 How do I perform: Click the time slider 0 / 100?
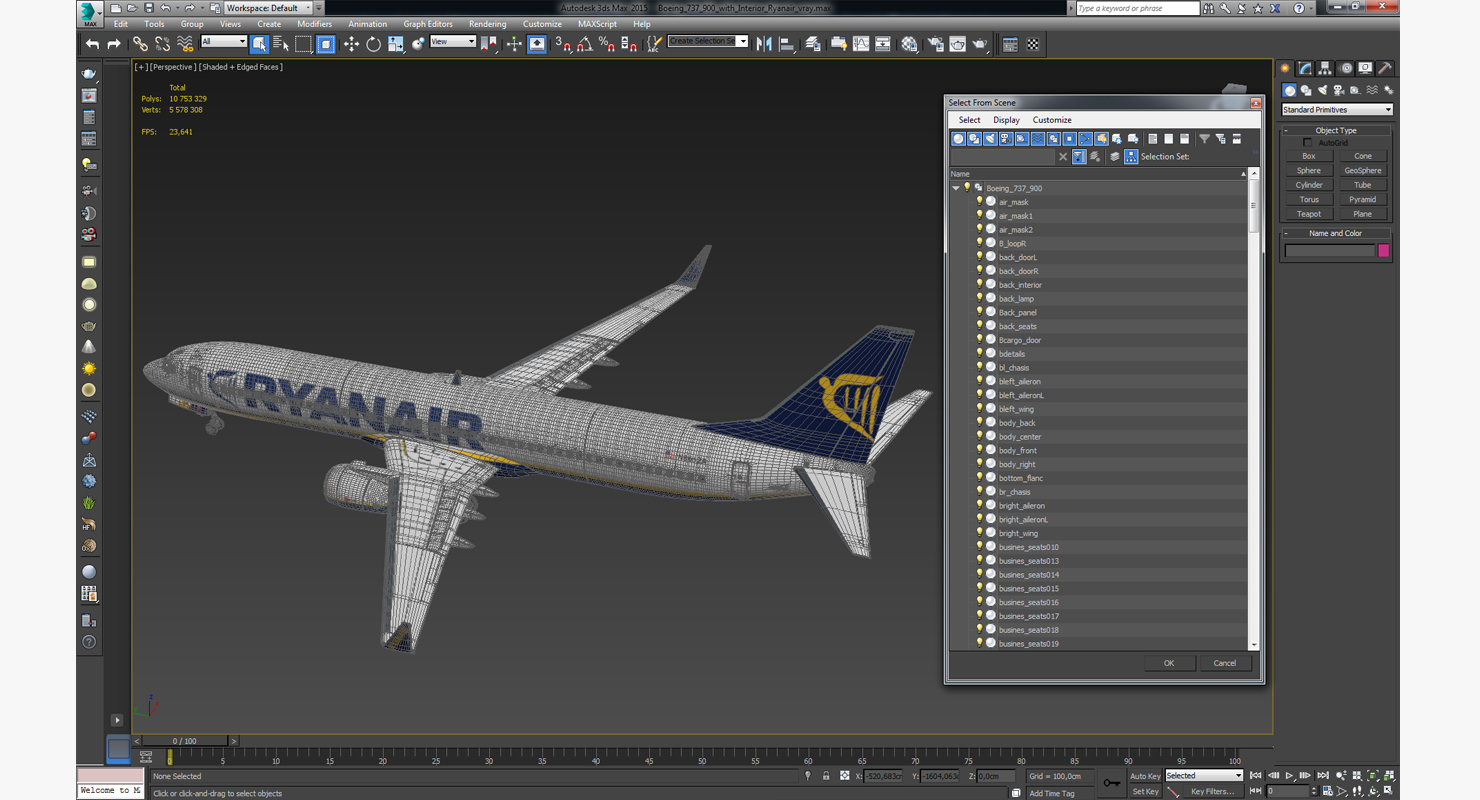pyautogui.click(x=185, y=741)
